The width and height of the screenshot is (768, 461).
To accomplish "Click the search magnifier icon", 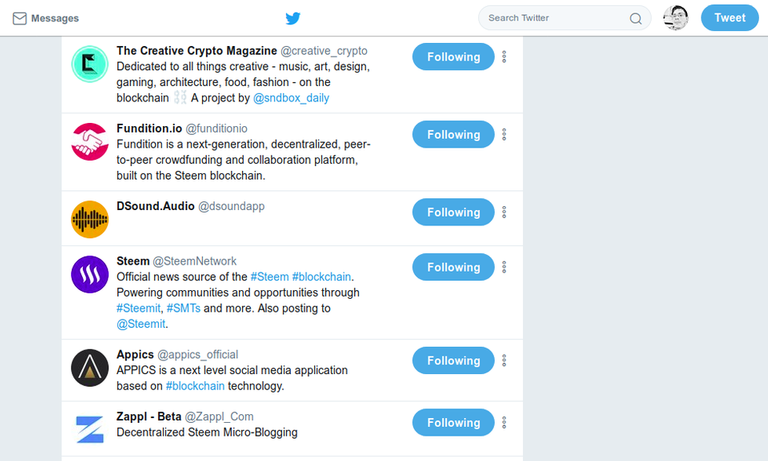I will [636, 19].
